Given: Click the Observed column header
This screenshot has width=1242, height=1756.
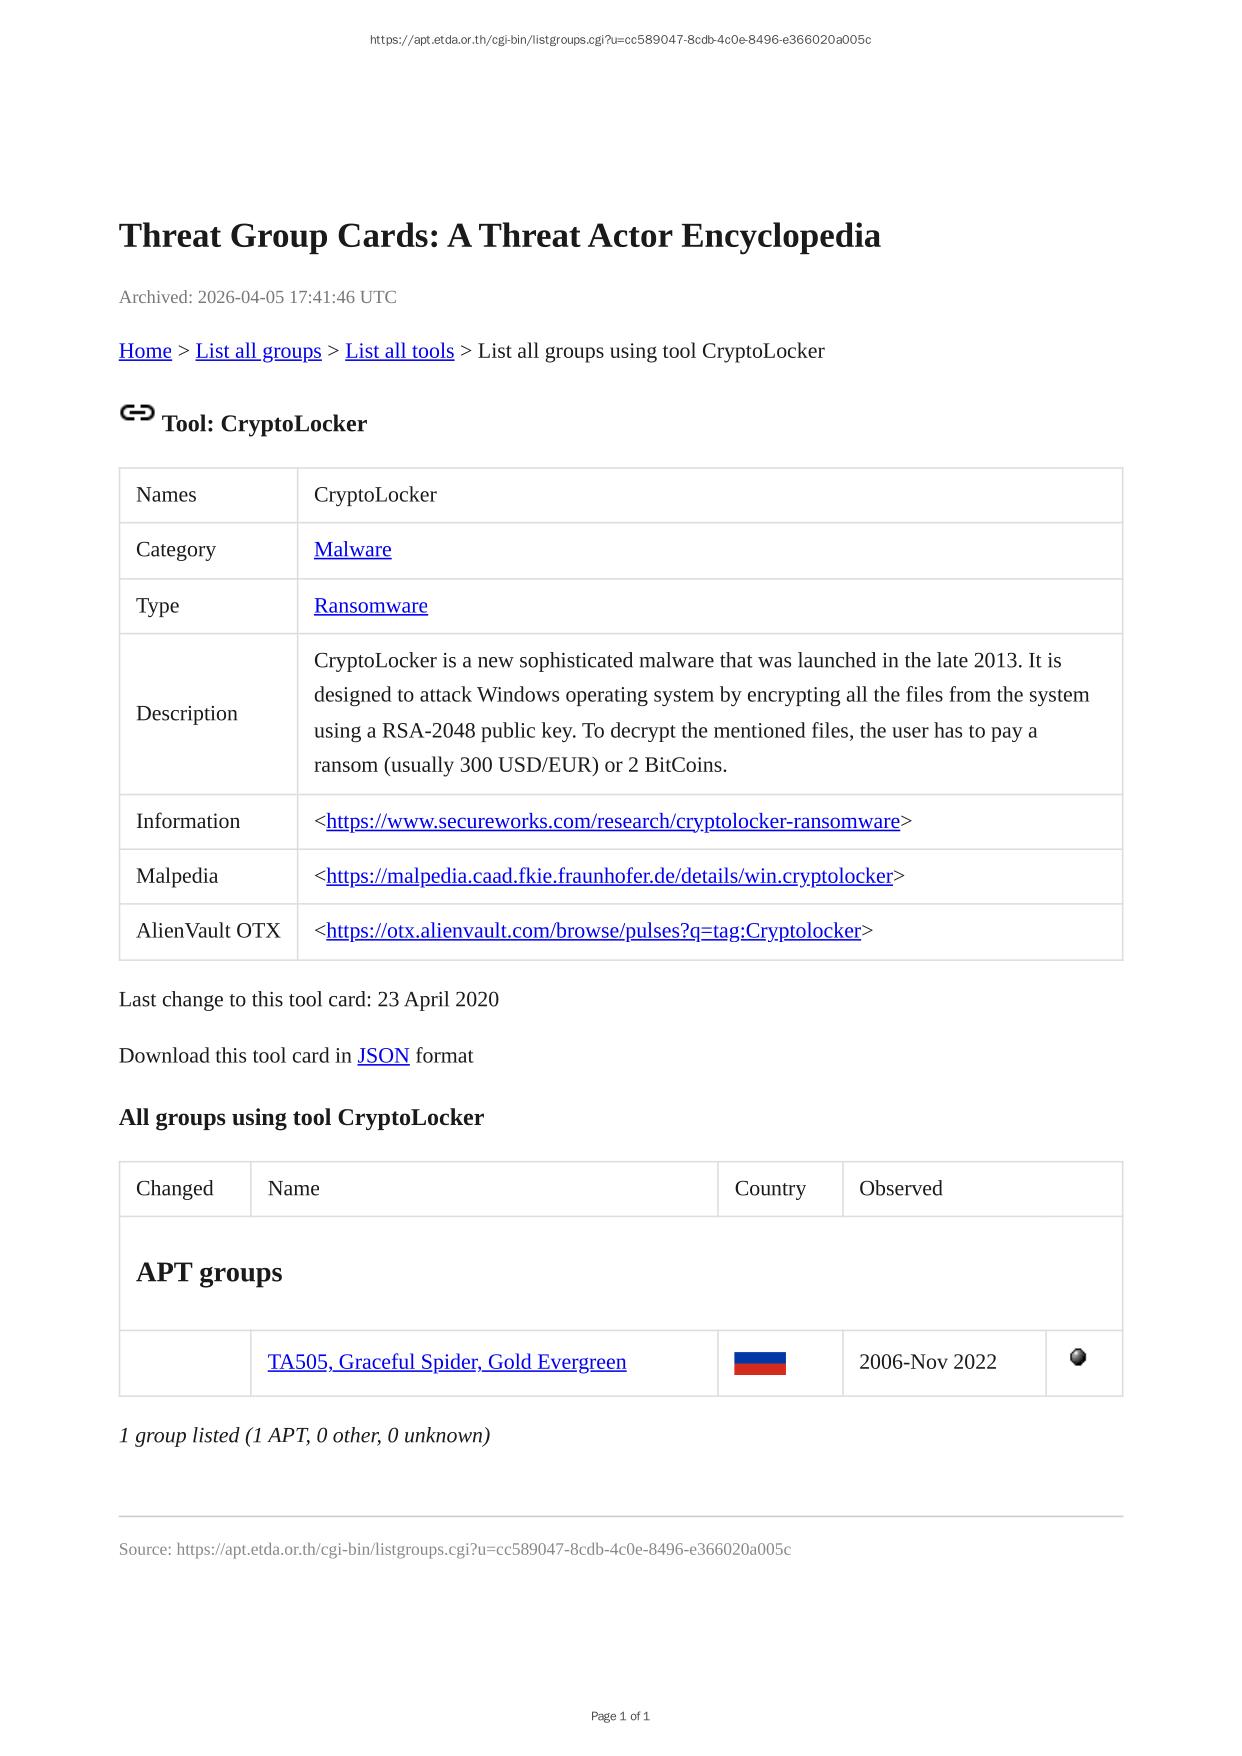Looking at the screenshot, I should (900, 1189).
